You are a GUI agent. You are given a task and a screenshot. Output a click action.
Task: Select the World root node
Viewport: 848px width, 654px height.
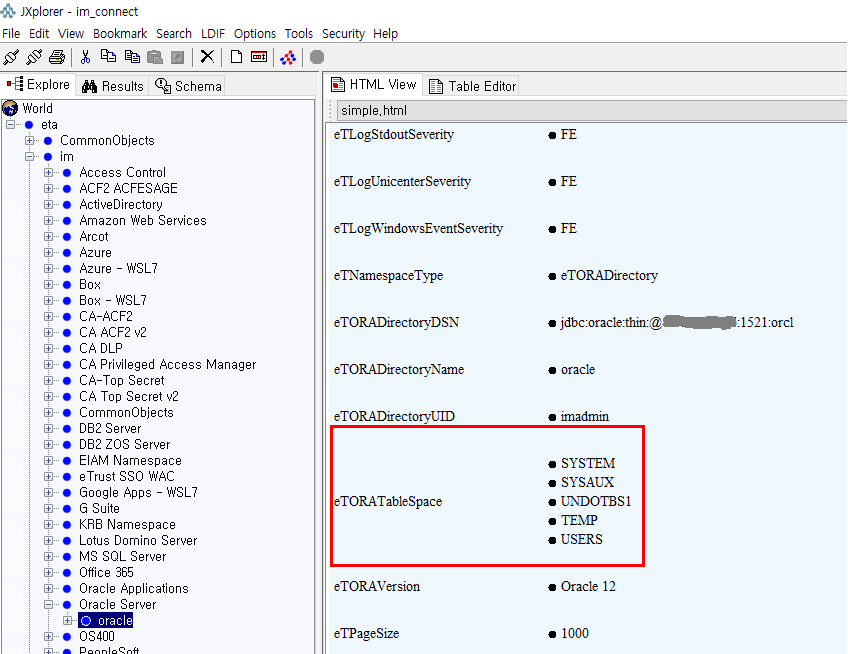pos(37,108)
